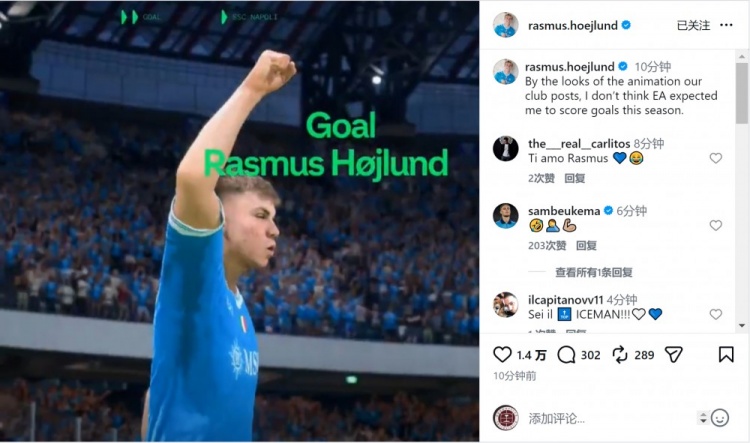Save post with the bookmark icon
This screenshot has height=443, width=750.
click(726, 354)
